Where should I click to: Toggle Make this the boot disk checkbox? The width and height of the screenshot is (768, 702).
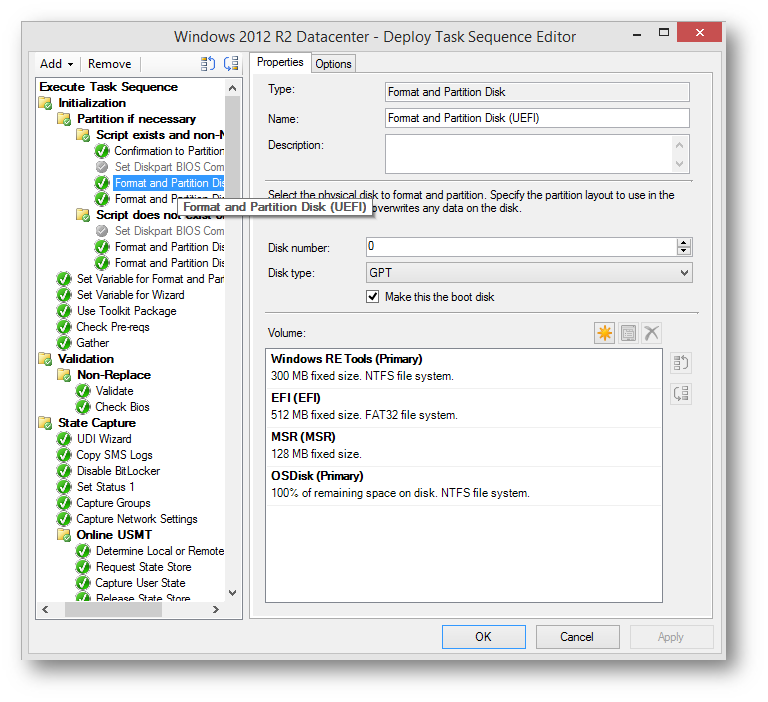(373, 297)
